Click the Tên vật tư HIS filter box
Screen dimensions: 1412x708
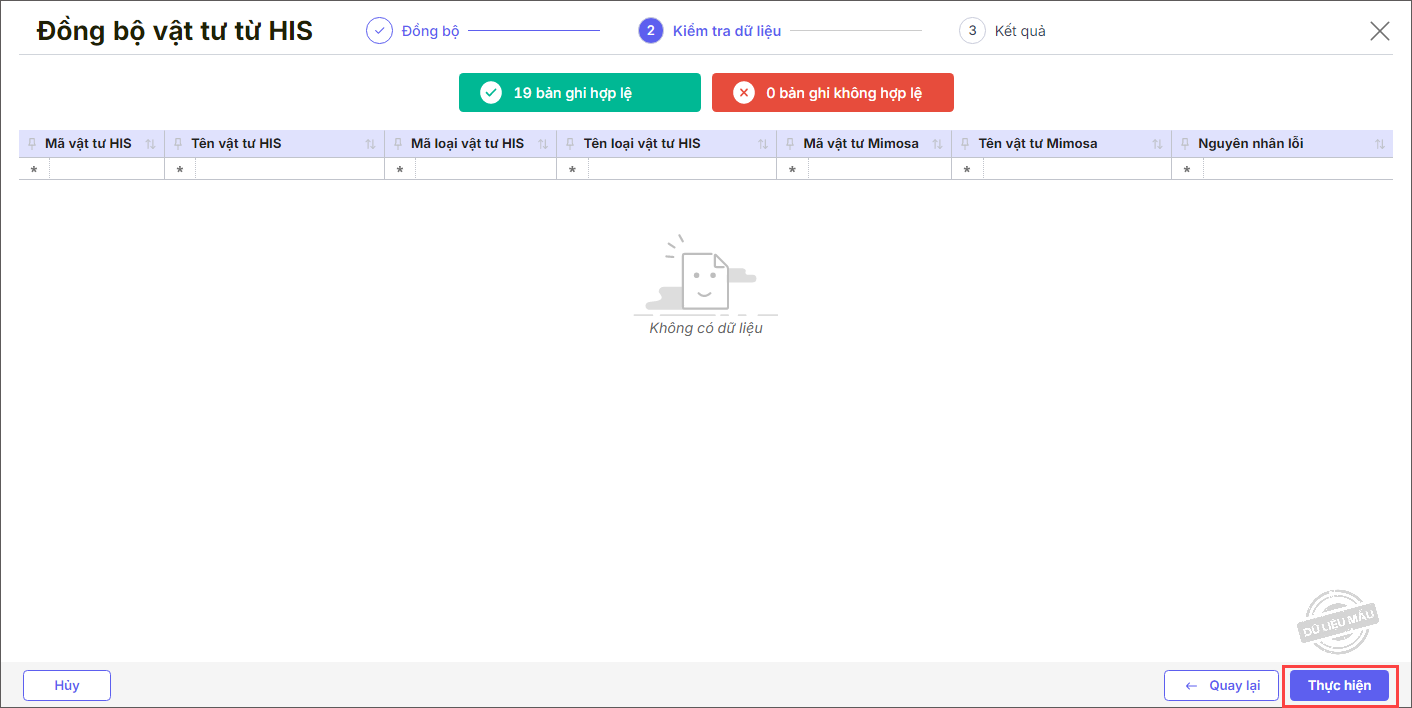[x=289, y=170]
